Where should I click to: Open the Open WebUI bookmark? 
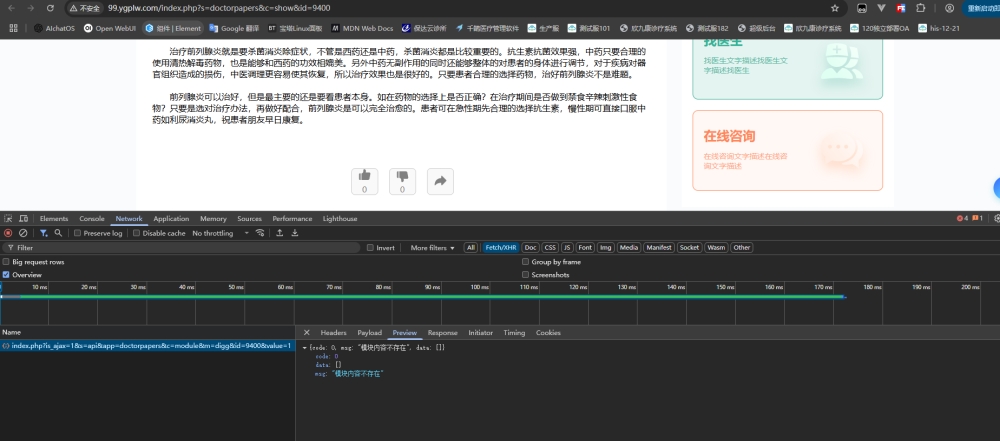click(110, 28)
